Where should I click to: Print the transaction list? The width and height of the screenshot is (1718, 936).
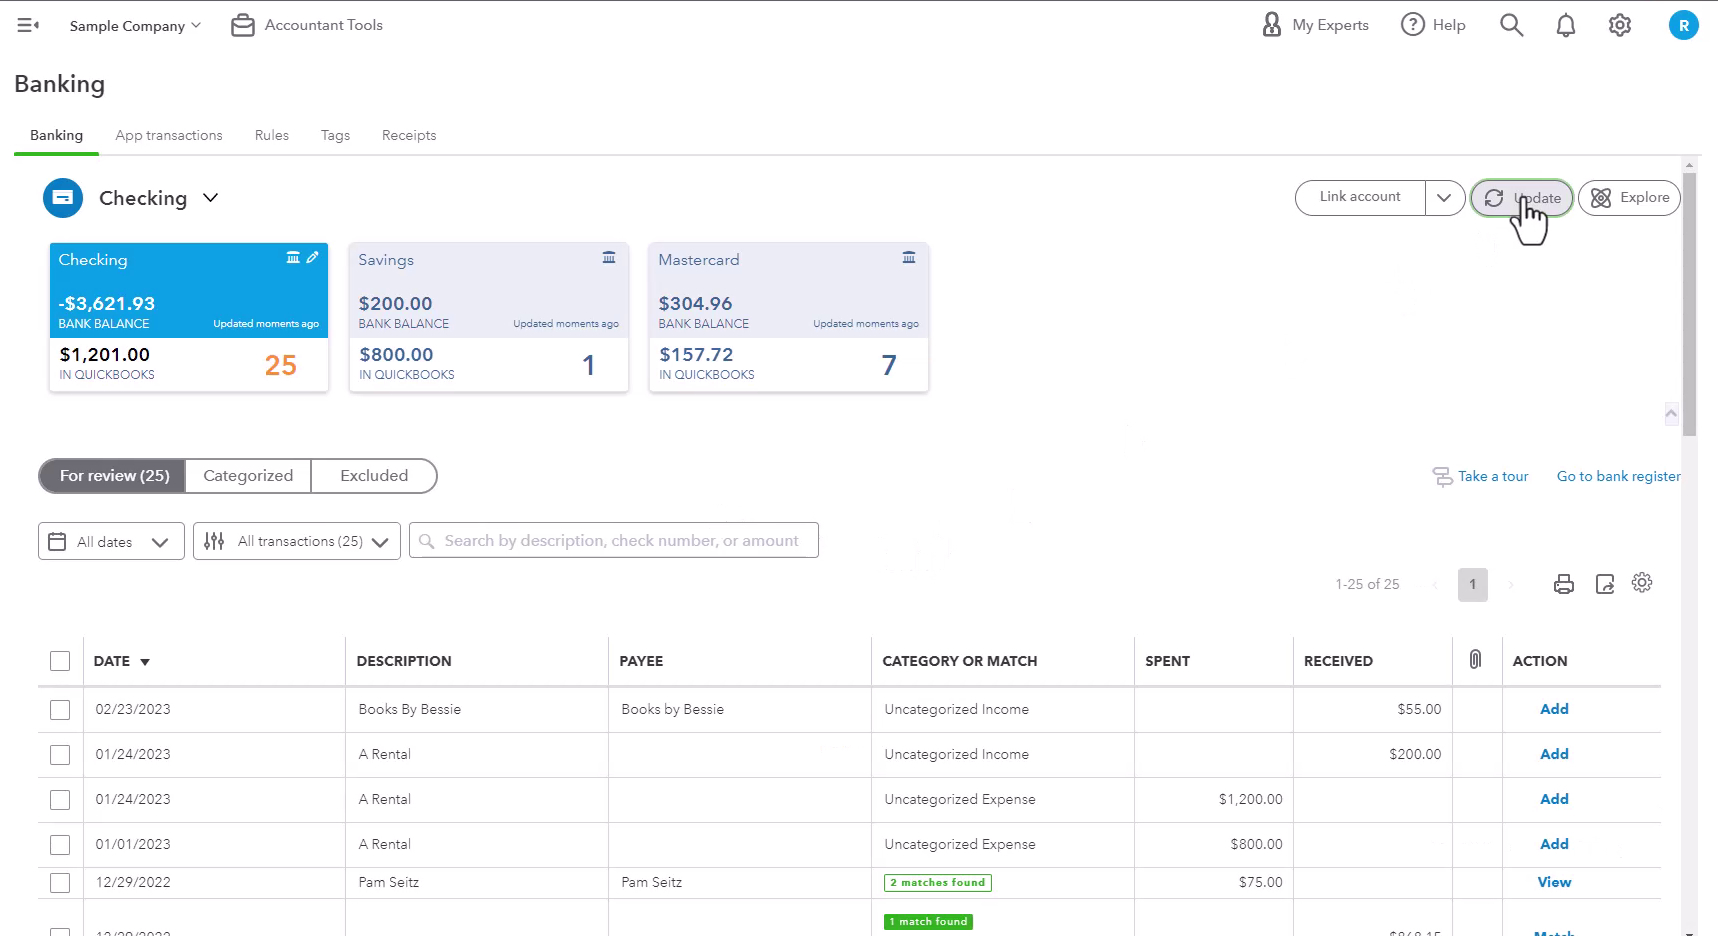point(1564,584)
